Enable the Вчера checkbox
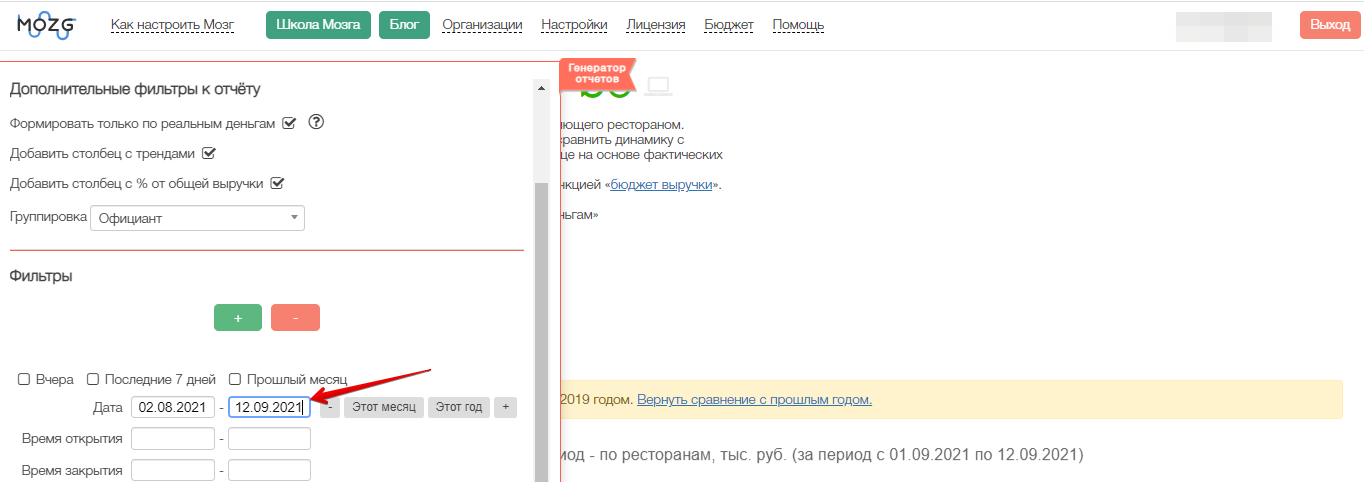 click(x=24, y=380)
